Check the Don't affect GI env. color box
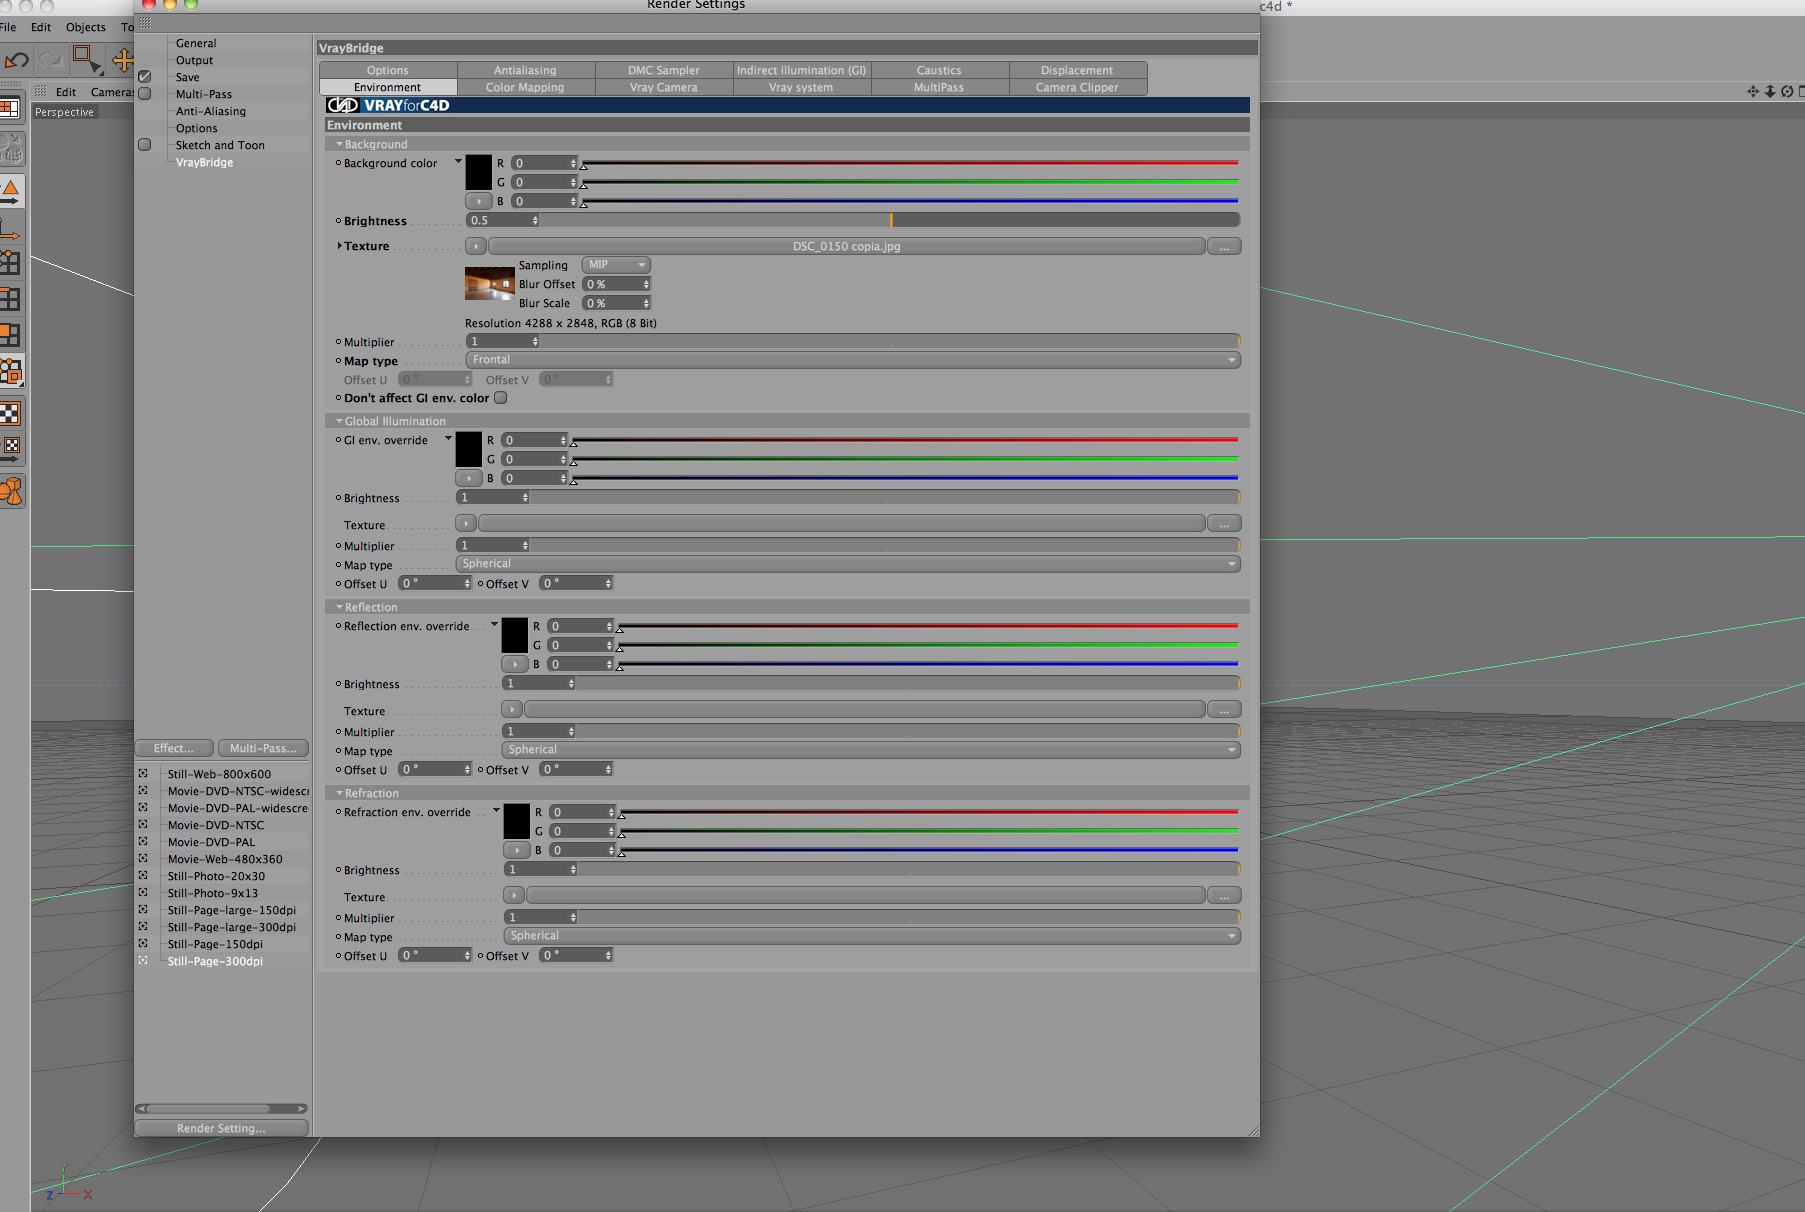This screenshot has width=1805, height=1212. pos(501,398)
